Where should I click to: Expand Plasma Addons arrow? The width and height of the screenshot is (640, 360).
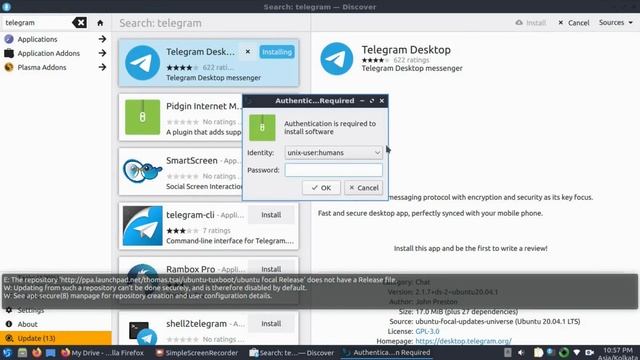[102, 67]
